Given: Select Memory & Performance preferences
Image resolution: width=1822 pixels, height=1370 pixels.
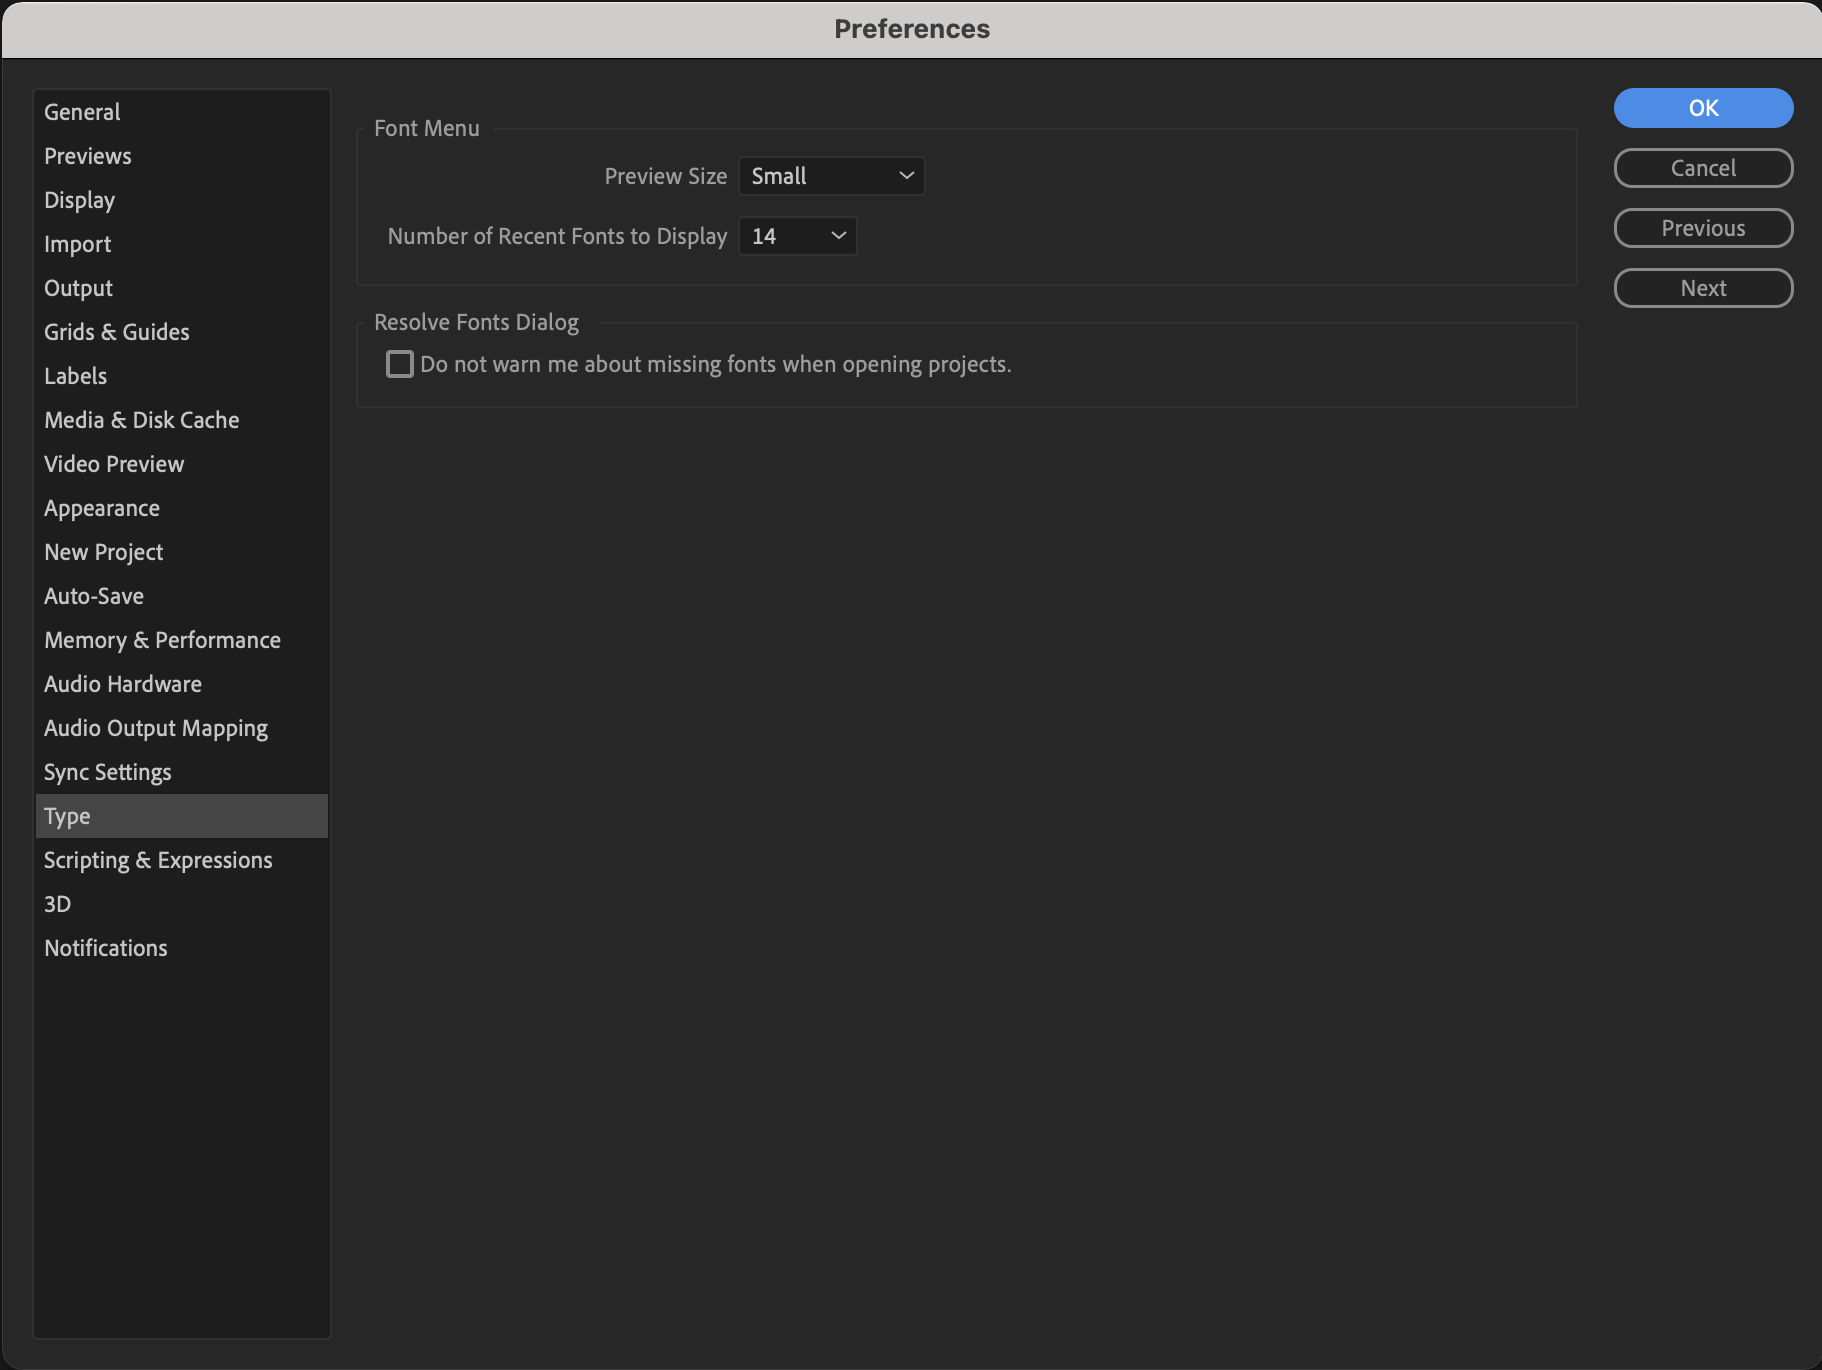Looking at the screenshot, I should coord(162,639).
